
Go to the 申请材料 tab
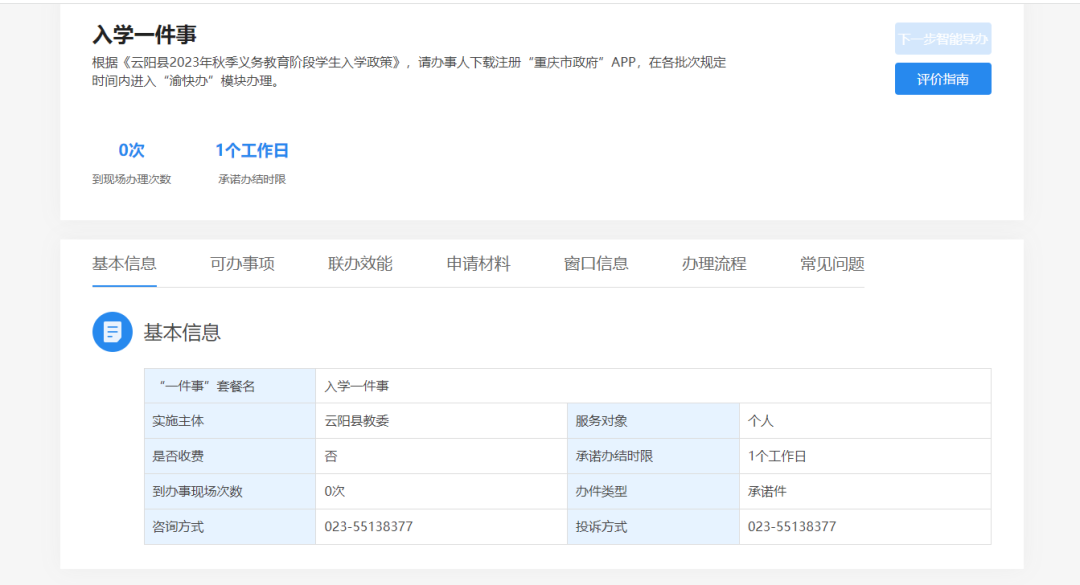(x=478, y=264)
